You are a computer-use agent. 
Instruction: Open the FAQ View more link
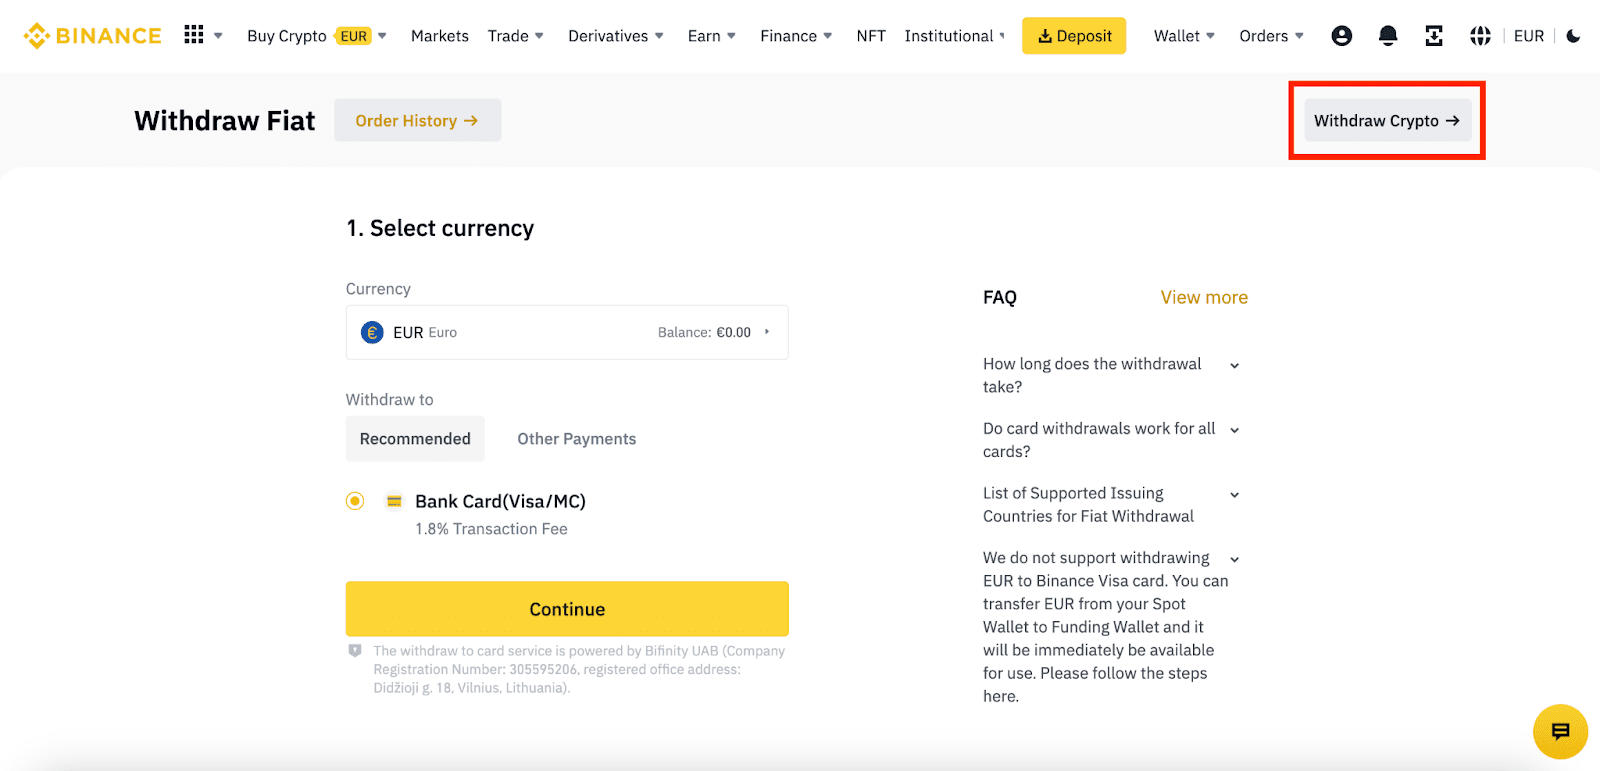pos(1204,297)
